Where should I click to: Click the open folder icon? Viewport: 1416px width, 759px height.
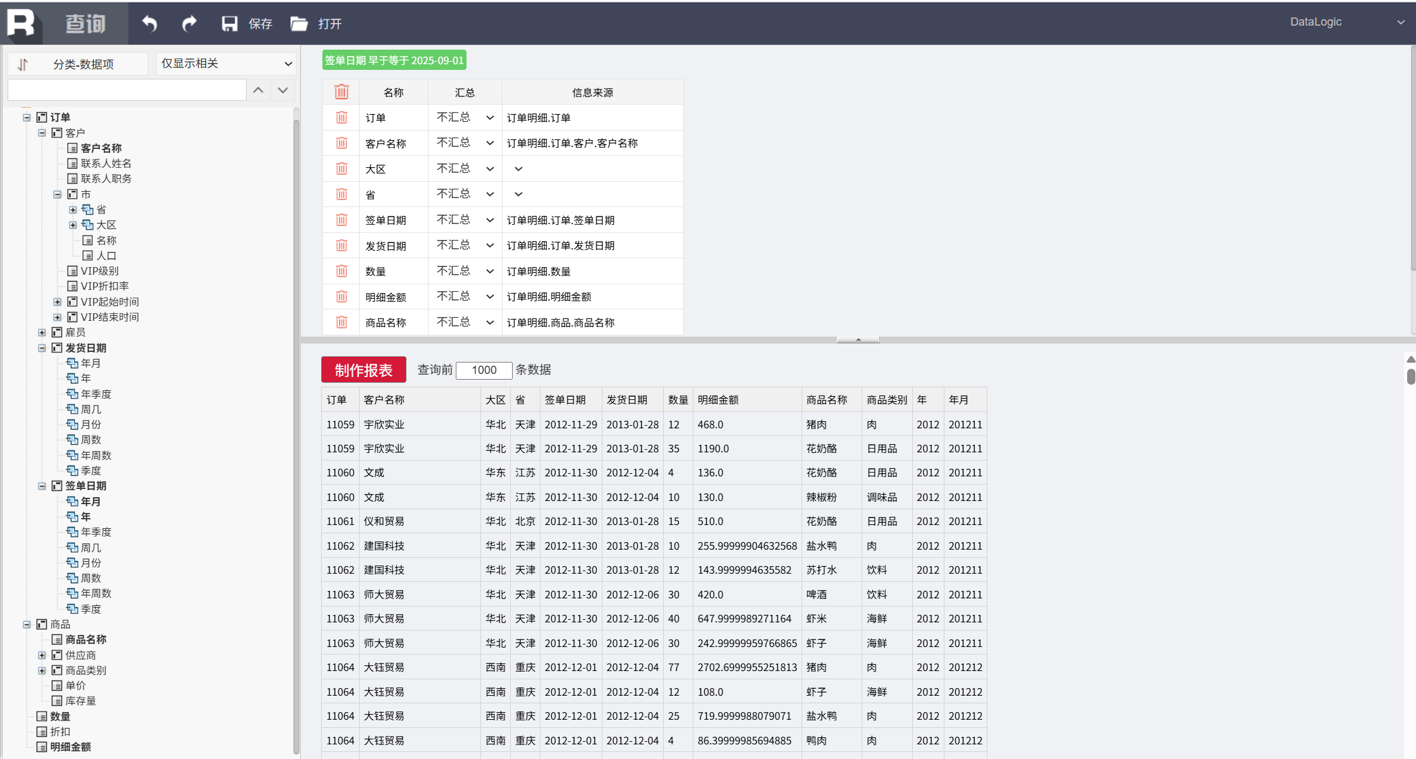[299, 23]
